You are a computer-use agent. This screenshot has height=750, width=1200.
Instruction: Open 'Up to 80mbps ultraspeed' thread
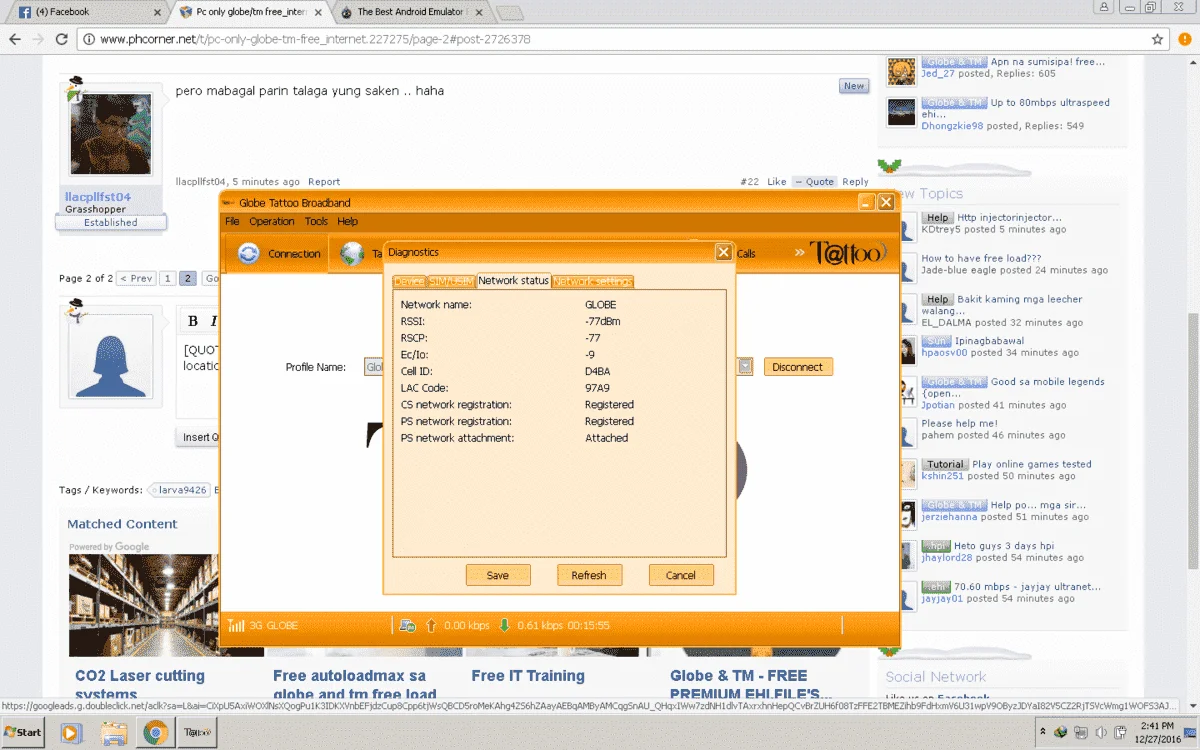tap(1050, 103)
